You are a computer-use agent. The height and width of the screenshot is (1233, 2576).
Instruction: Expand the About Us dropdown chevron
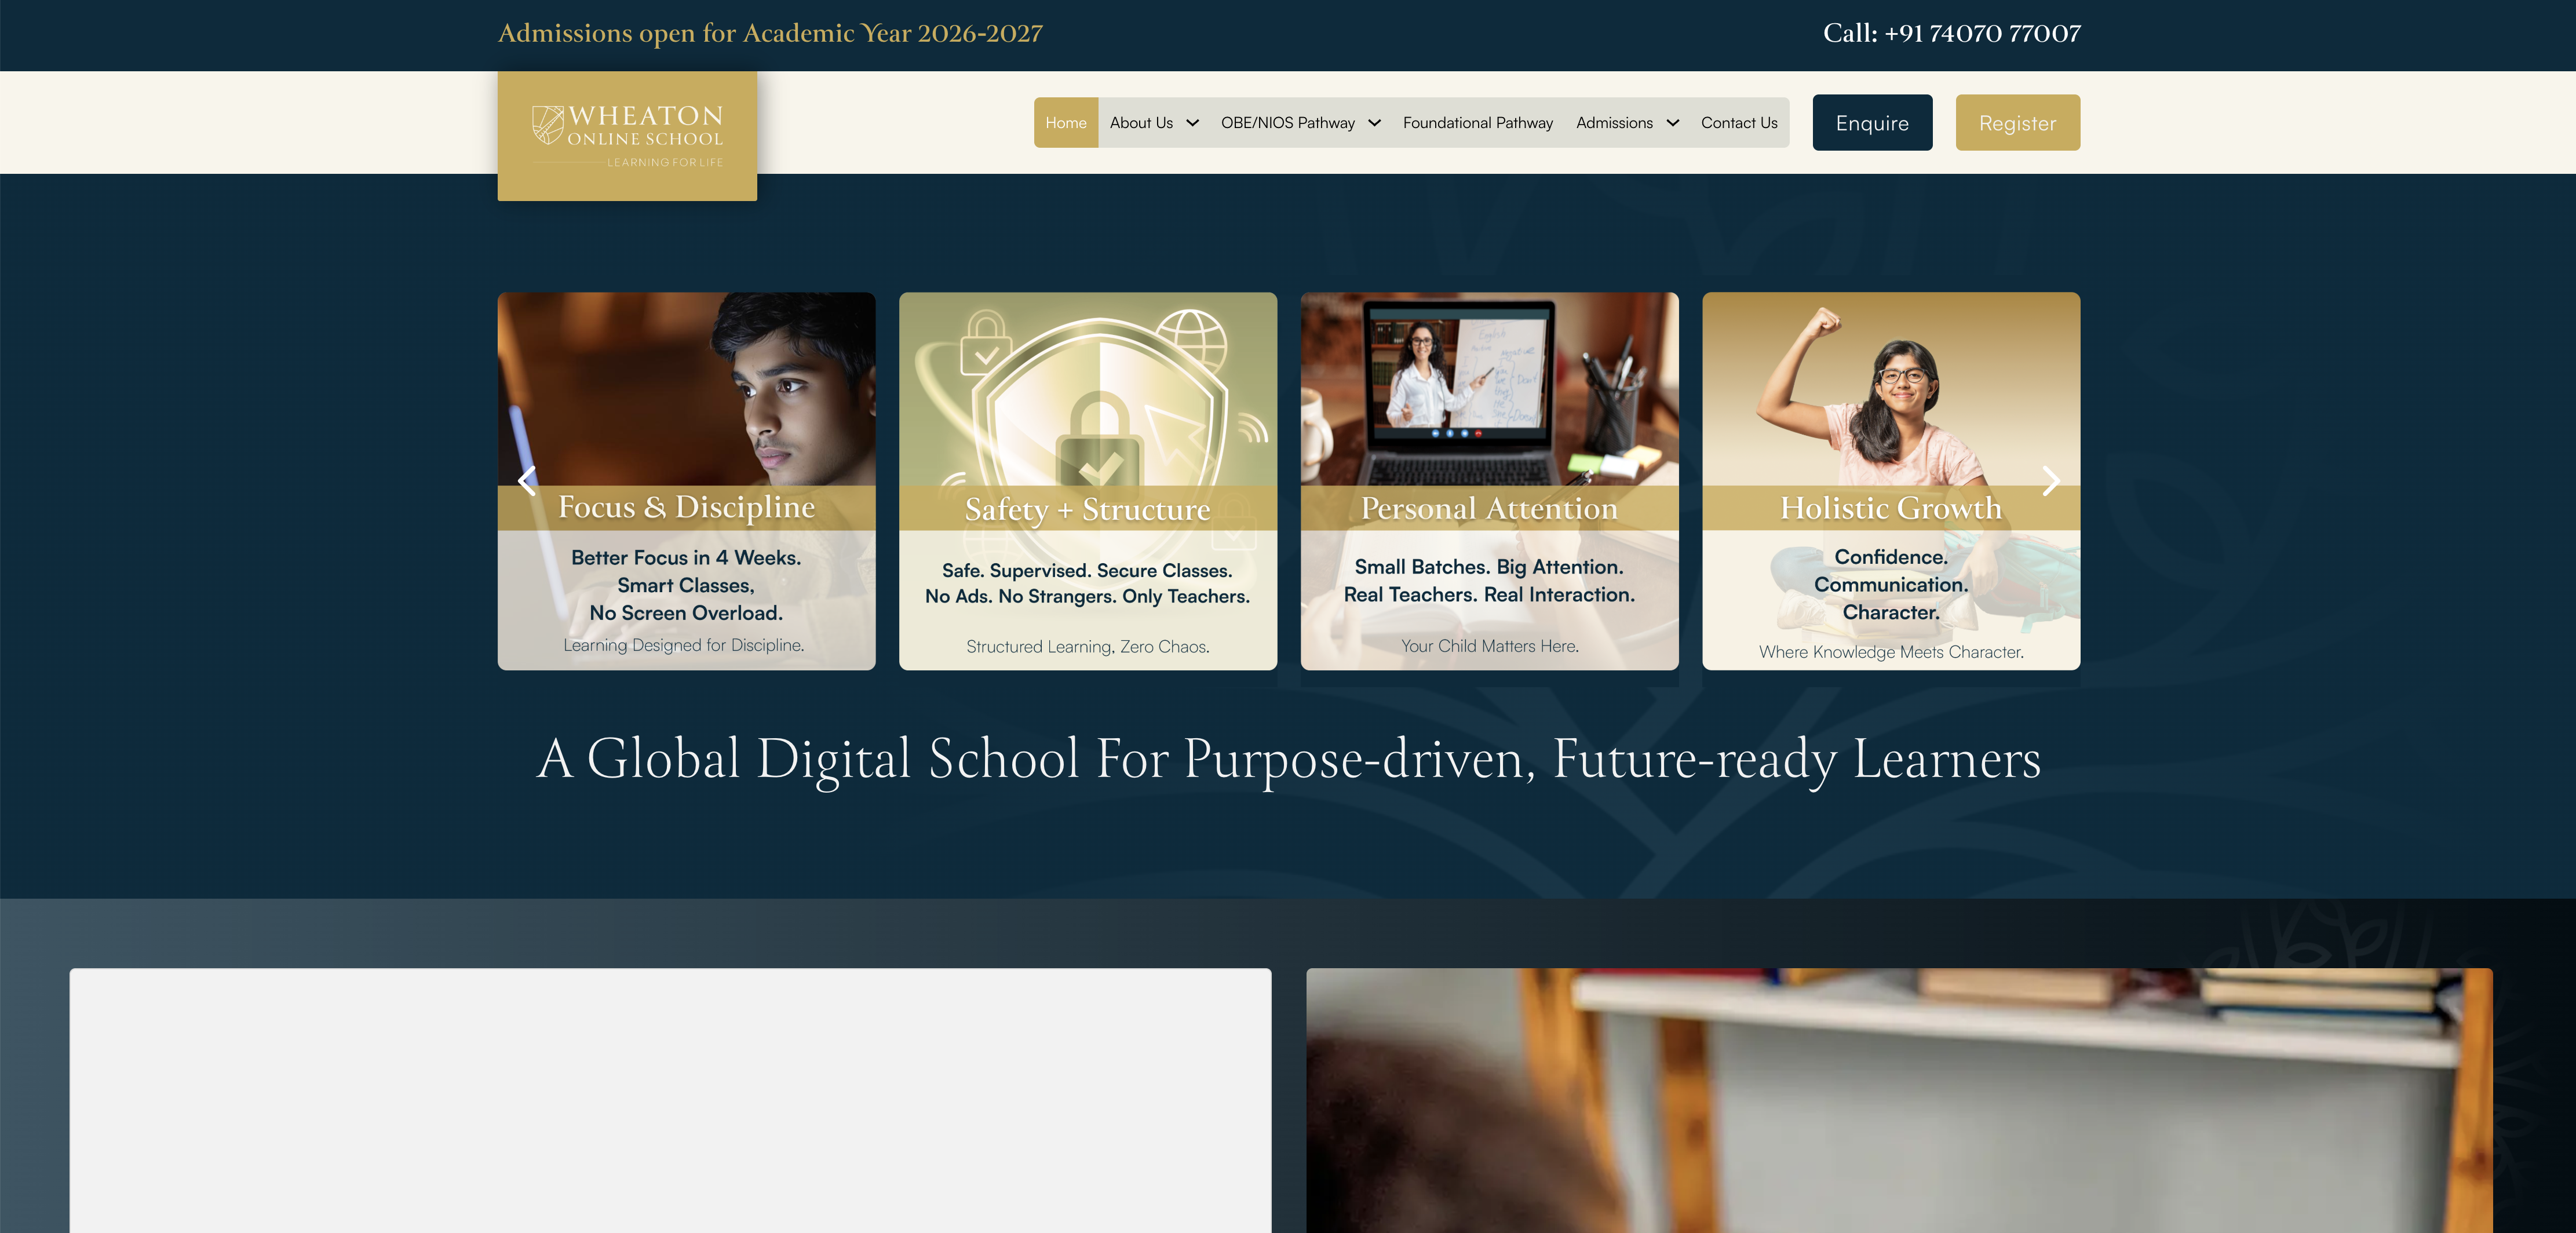tap(1192, 123)
